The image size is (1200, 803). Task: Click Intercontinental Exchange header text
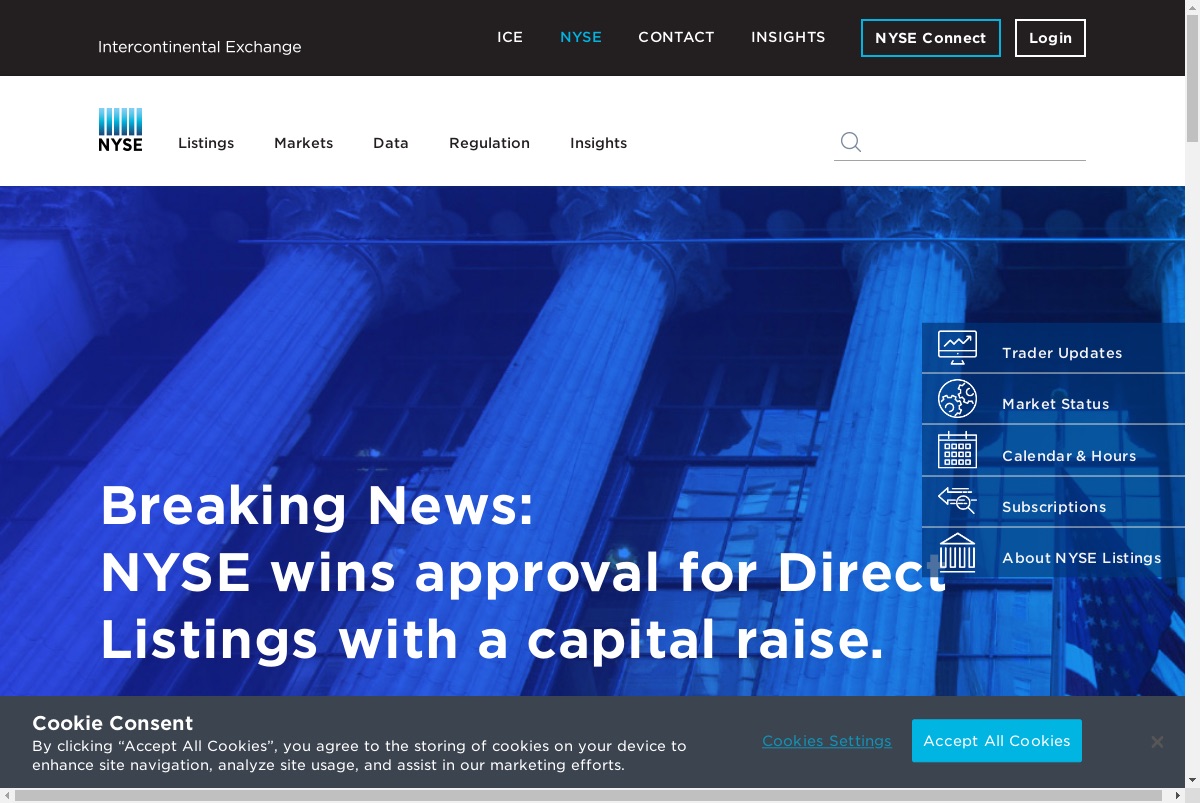pyautogui.click(x=200, y=47)
